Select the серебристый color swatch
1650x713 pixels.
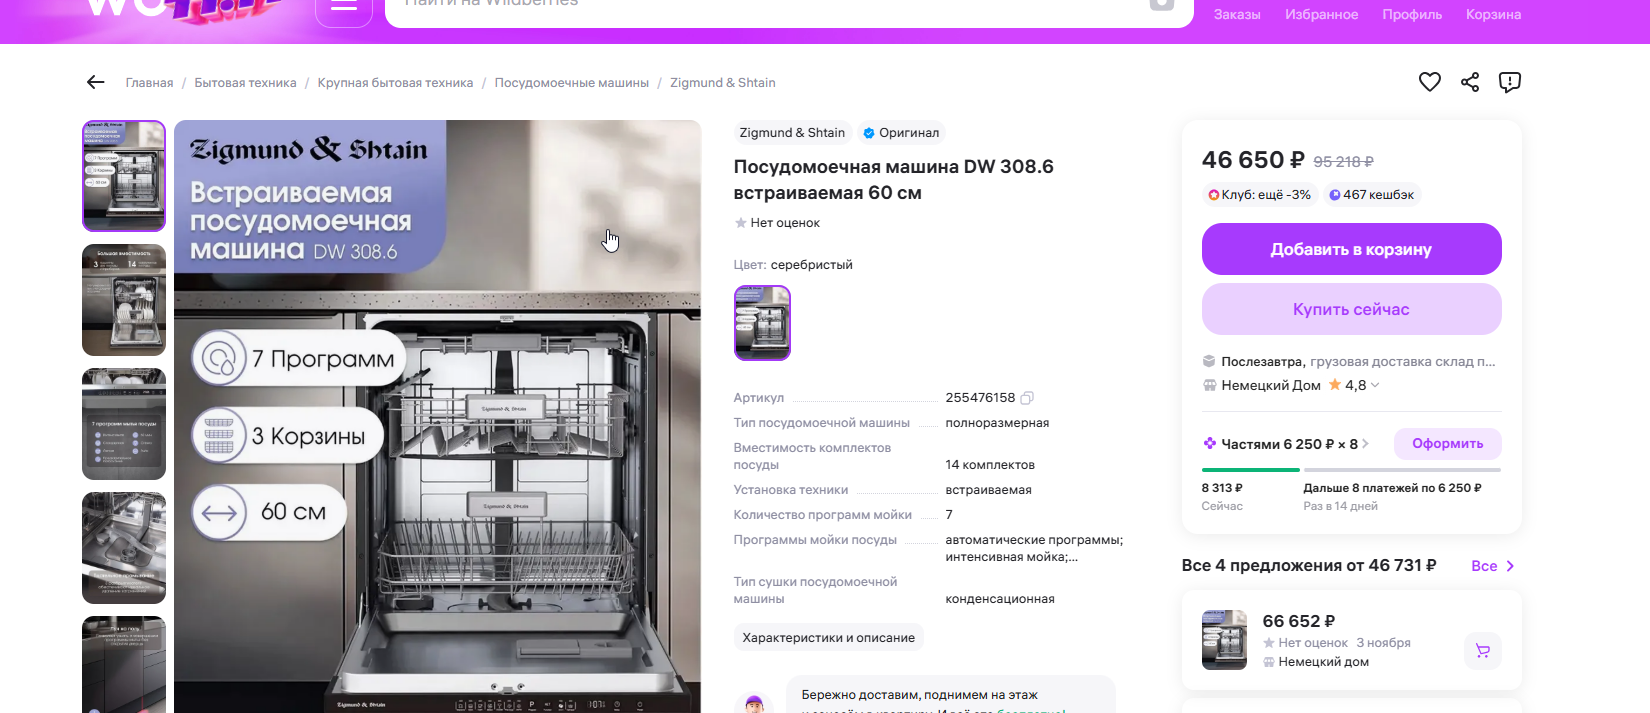click(x=762, y=323)
